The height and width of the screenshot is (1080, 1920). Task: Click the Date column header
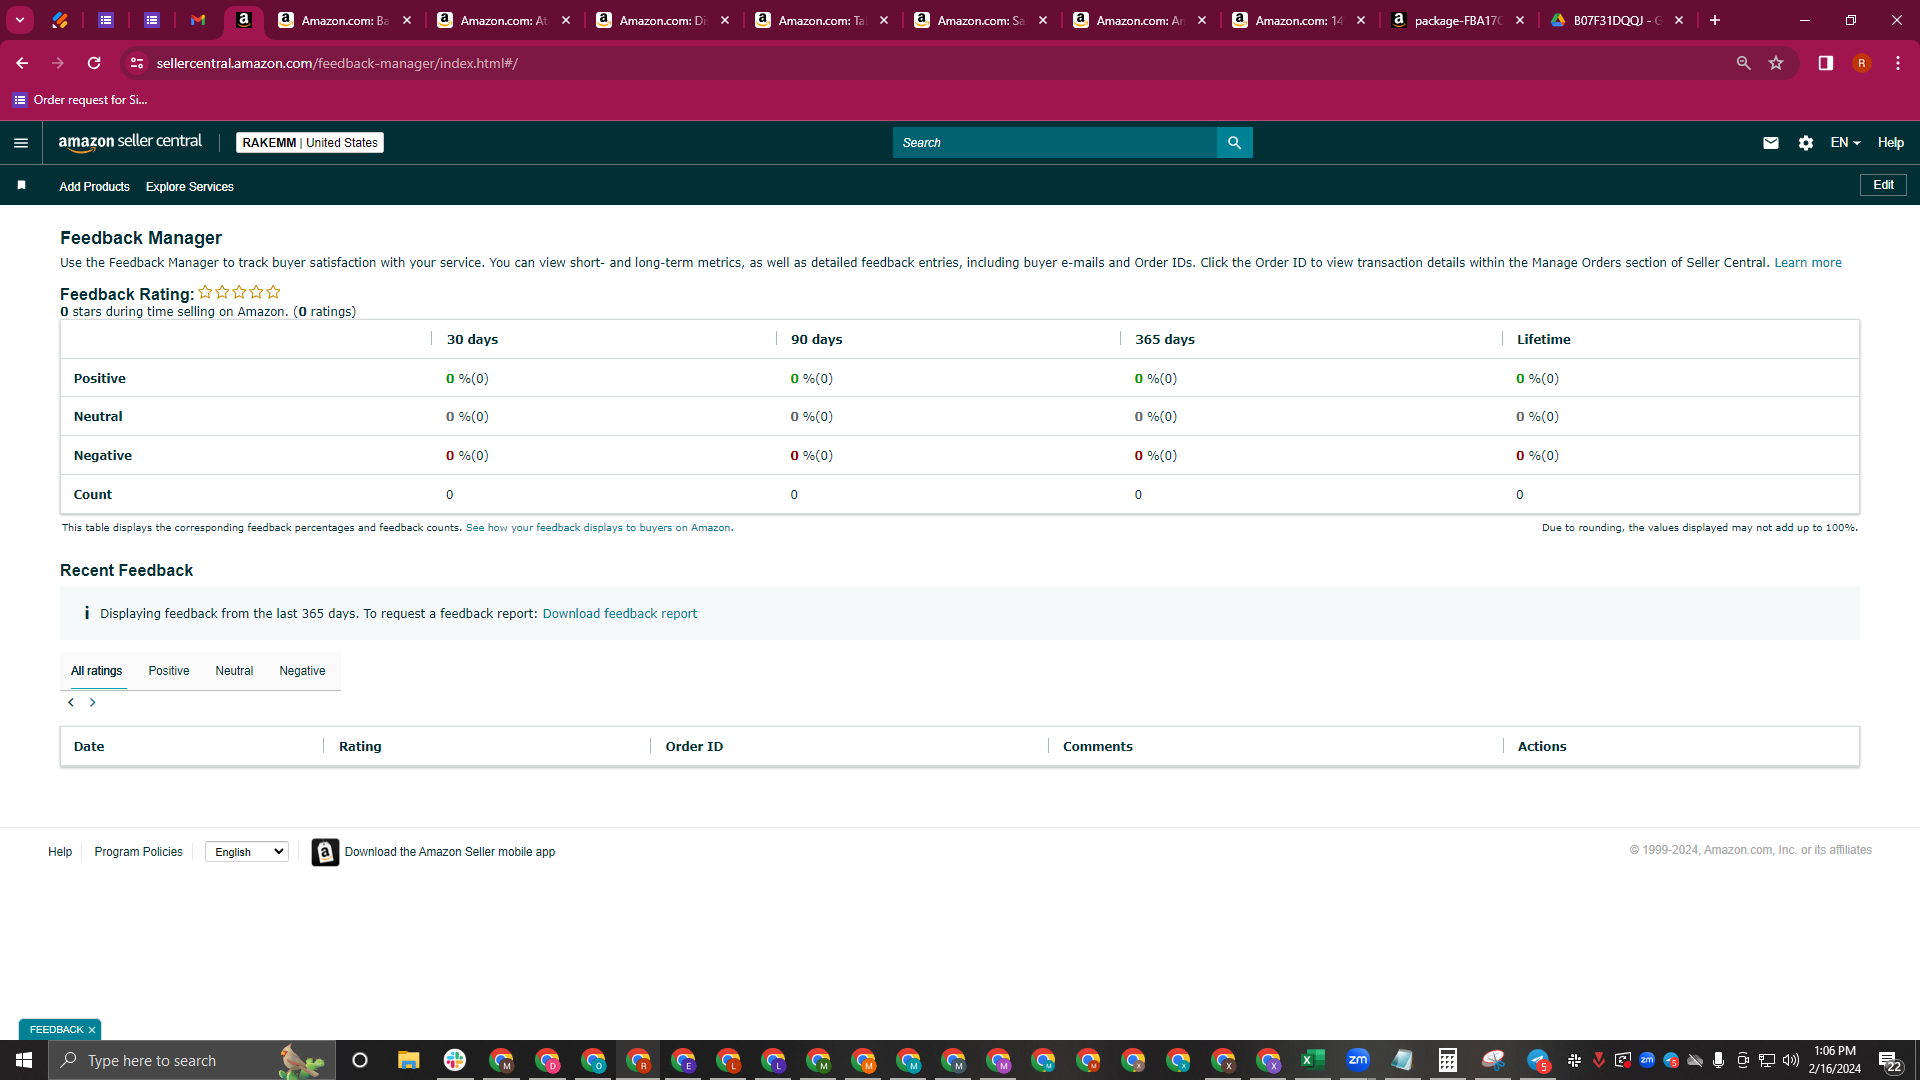(x=89, y=747)
